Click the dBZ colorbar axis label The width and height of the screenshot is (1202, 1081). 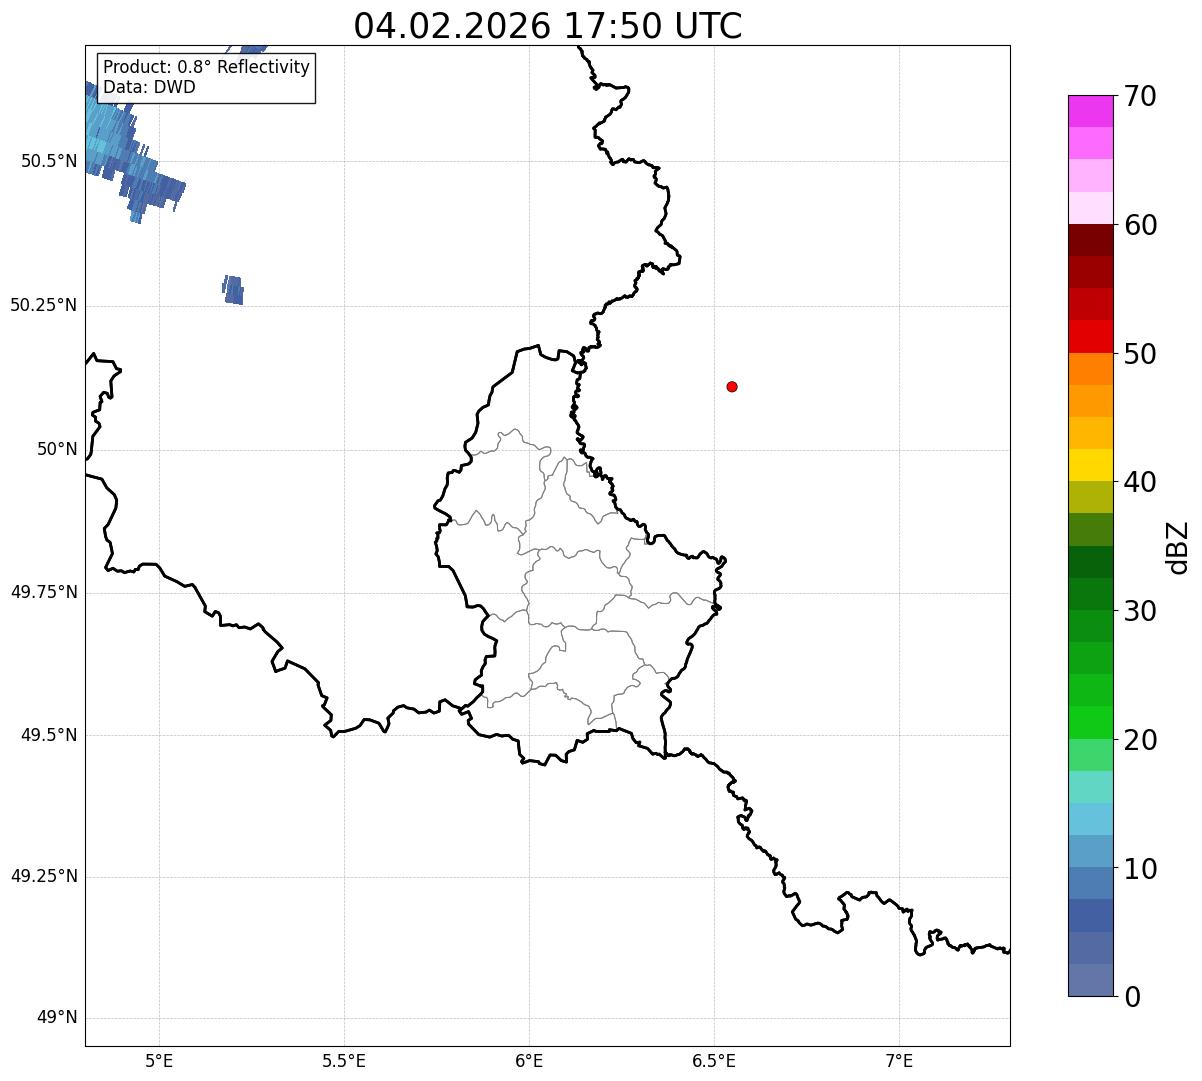pyautogui.click(x=1178, y=547)
